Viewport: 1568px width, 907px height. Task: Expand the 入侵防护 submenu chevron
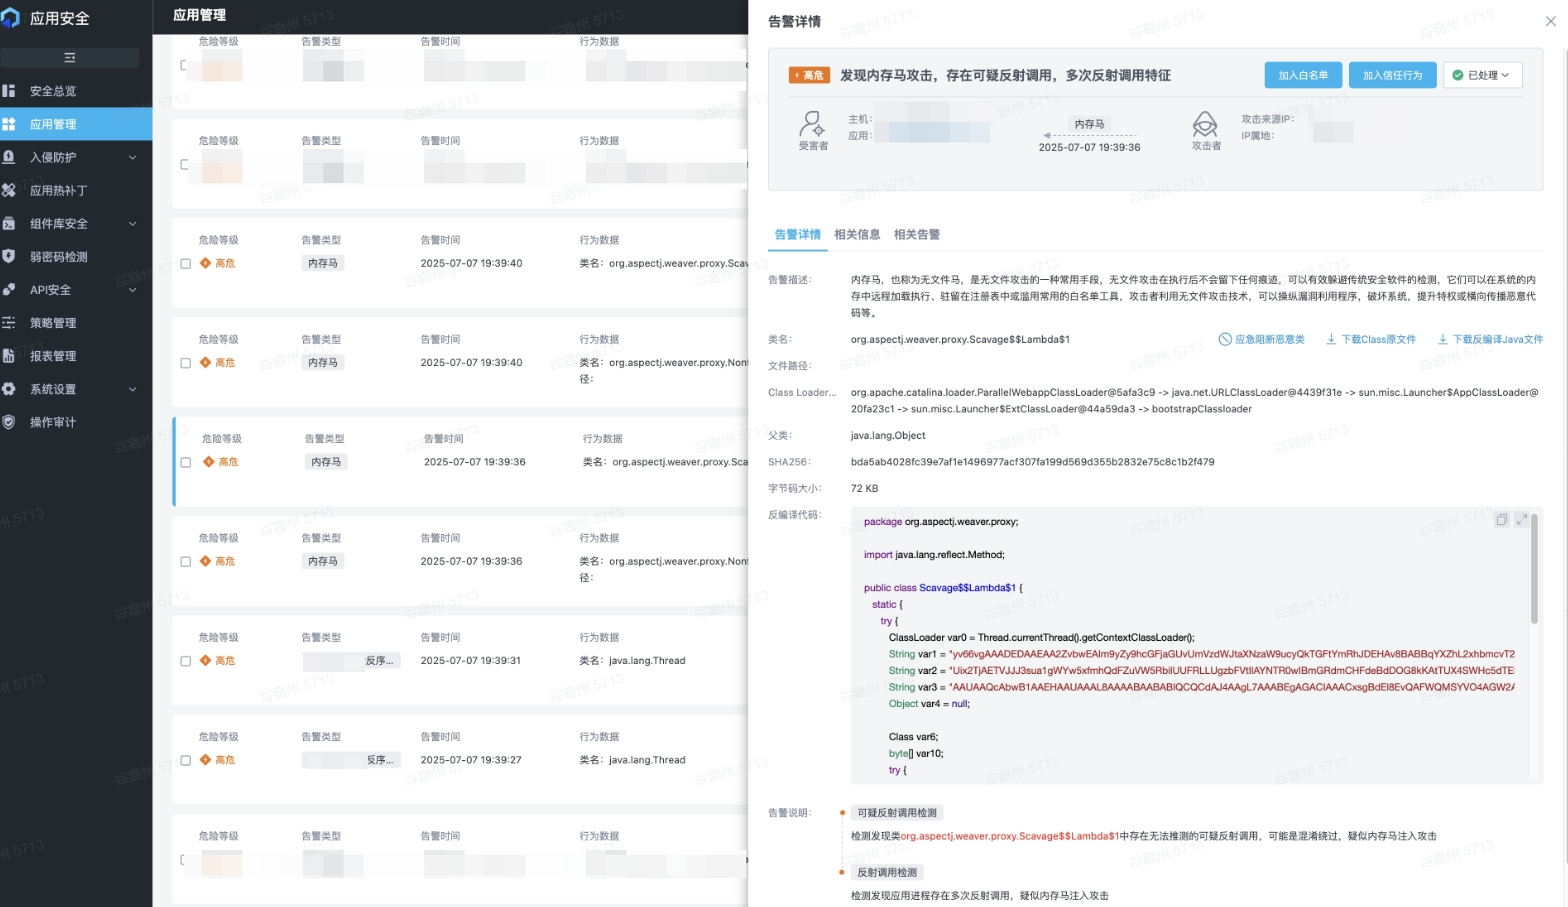132,157
